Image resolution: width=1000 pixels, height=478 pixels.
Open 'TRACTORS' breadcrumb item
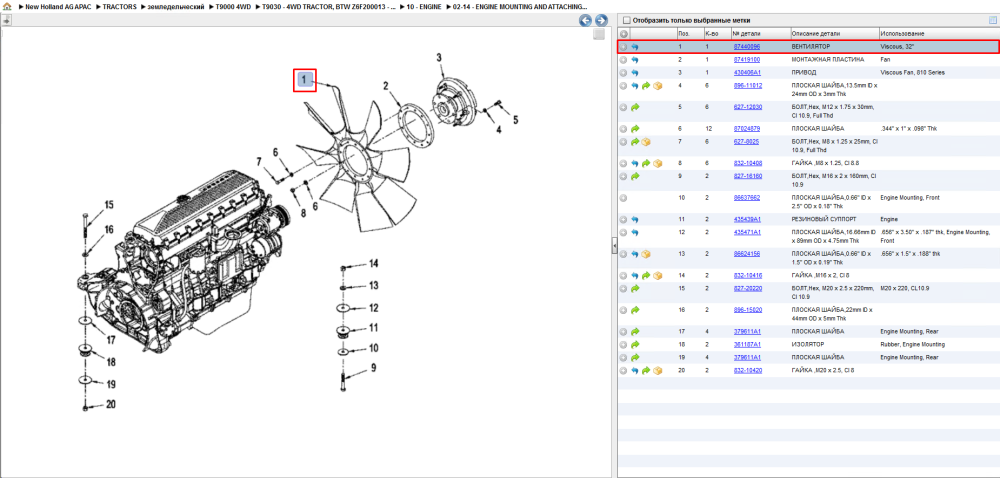click(119, 6)
